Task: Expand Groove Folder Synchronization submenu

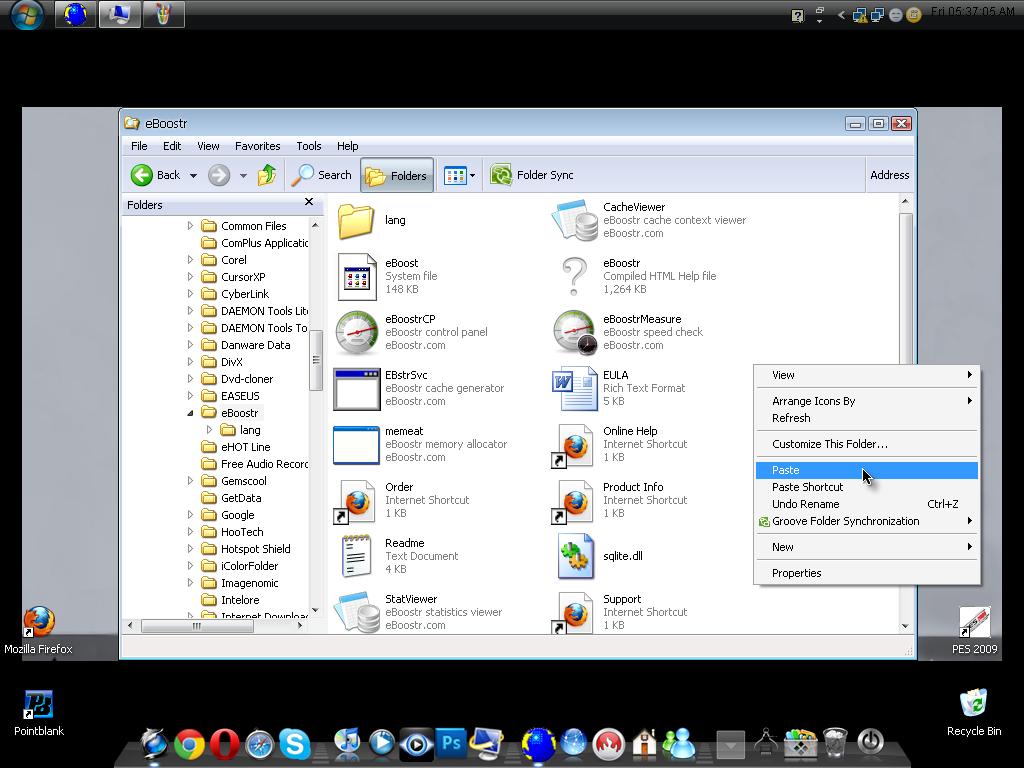Action: (x=867, y=521)
